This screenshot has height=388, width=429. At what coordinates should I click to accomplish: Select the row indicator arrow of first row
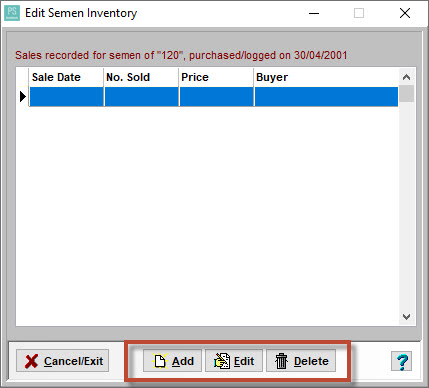point(23,97)
